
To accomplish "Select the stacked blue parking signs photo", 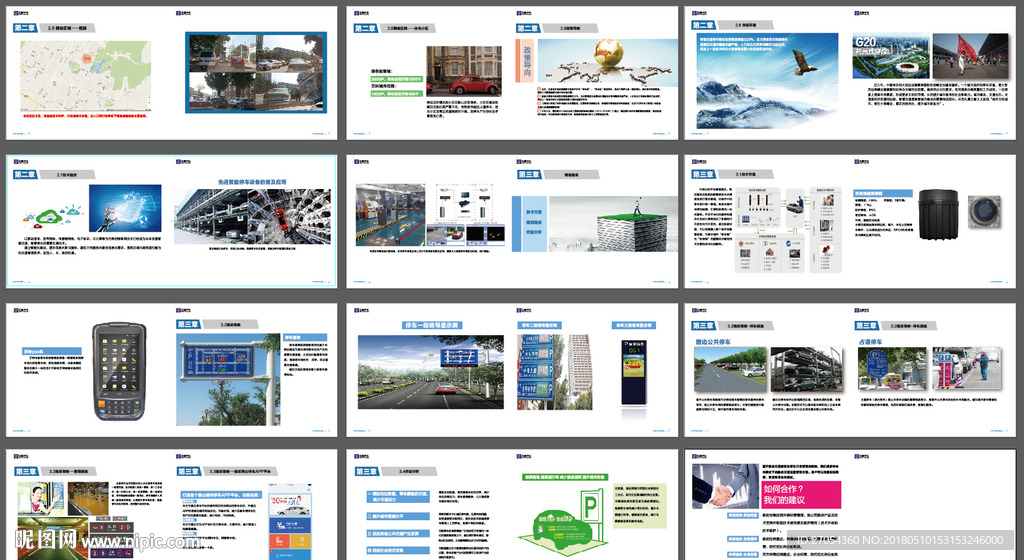I will pos(554,372).
